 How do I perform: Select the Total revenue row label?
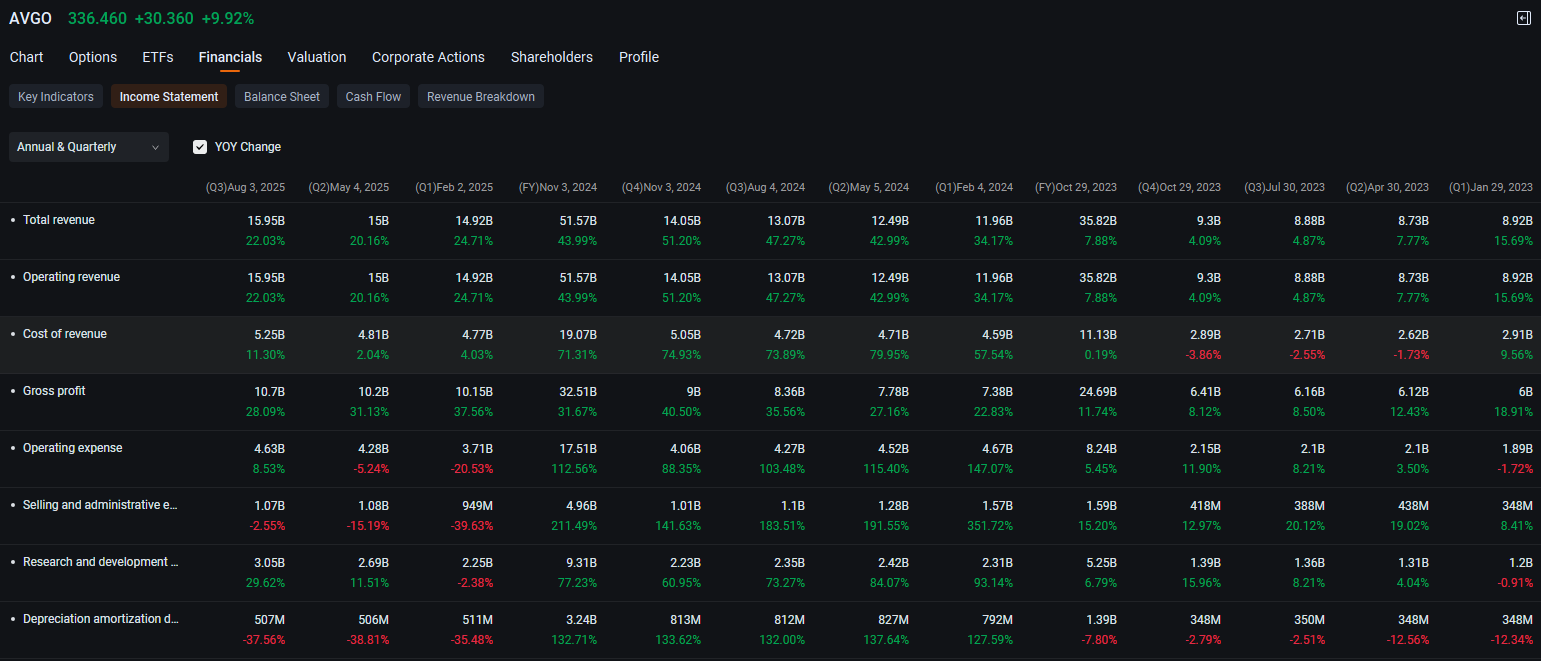(59, 220)
